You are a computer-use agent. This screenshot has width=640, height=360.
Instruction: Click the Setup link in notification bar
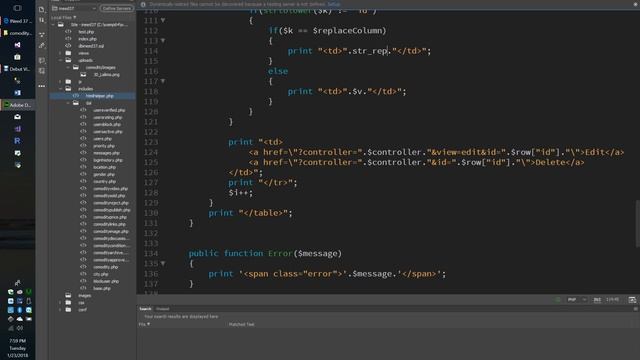click(333, 4)
